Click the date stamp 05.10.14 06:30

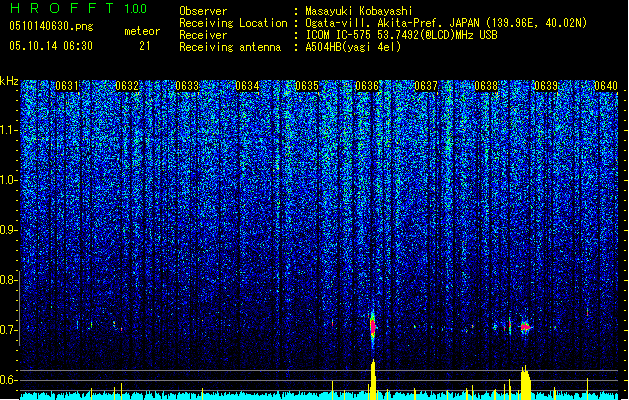pos(51,46)
